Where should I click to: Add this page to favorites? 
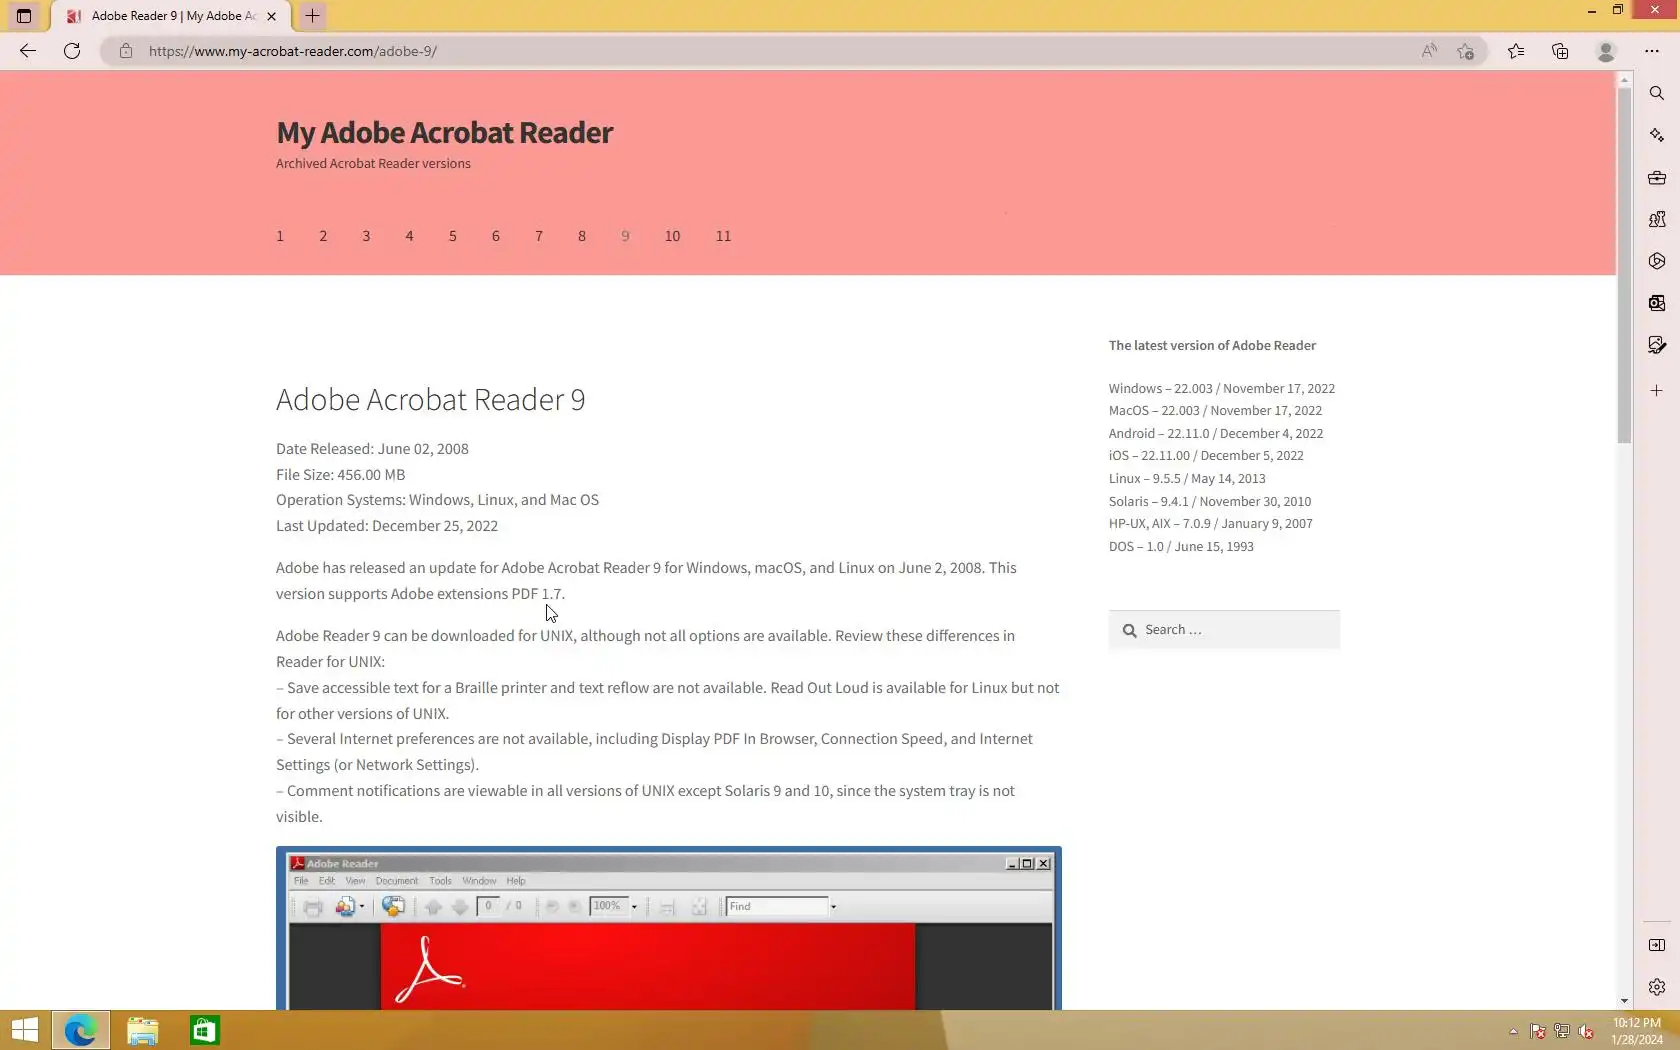coord(1466,51)
